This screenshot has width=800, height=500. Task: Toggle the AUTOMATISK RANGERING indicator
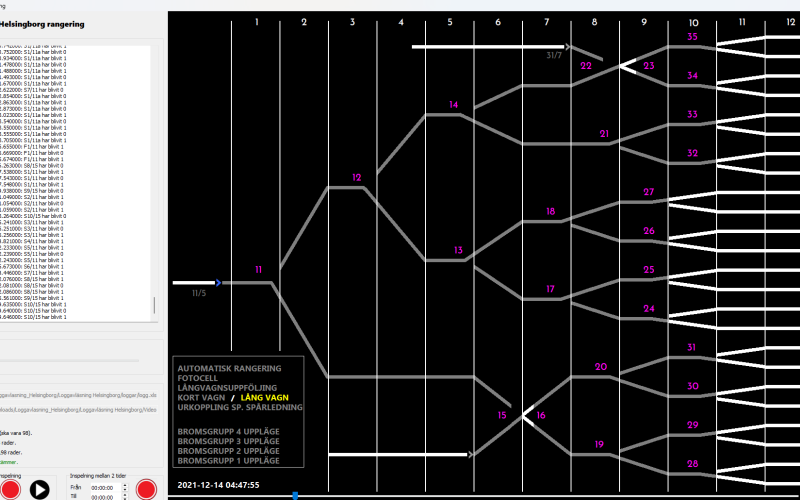[229, 369]
